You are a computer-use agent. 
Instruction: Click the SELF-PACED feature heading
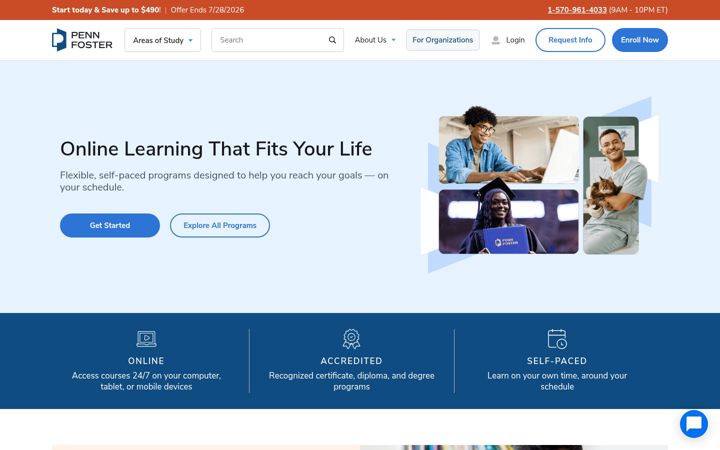557,361
